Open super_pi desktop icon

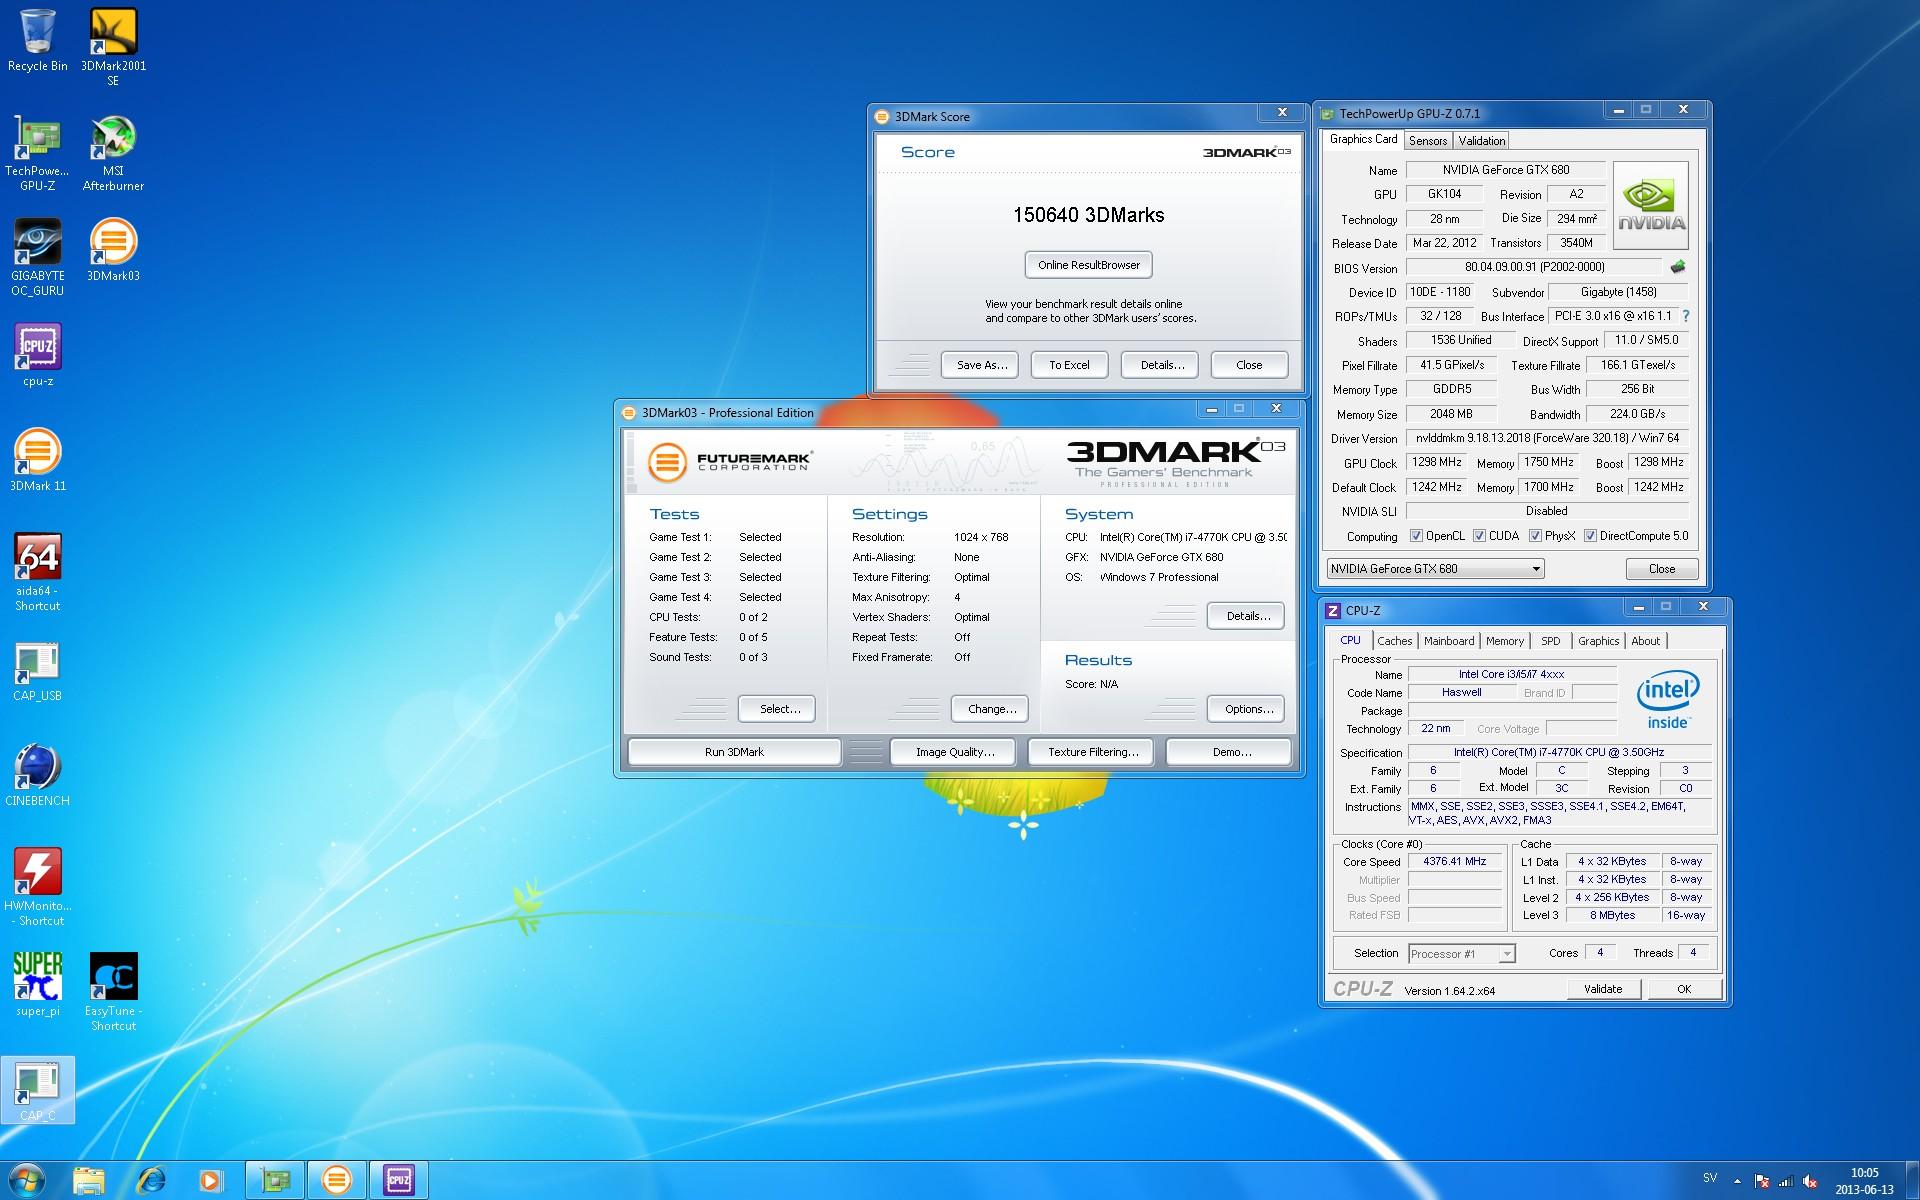click(x=38, y=986)
